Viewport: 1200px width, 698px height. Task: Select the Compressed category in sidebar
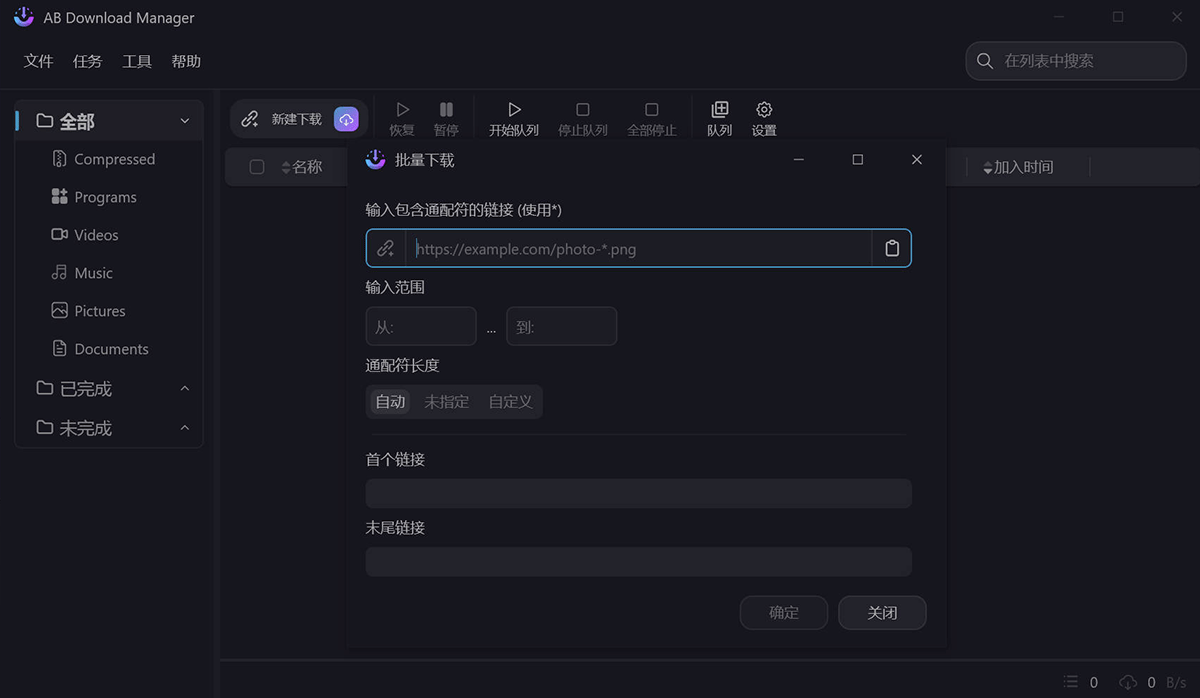pyautogui.click(x=114, y=159)
